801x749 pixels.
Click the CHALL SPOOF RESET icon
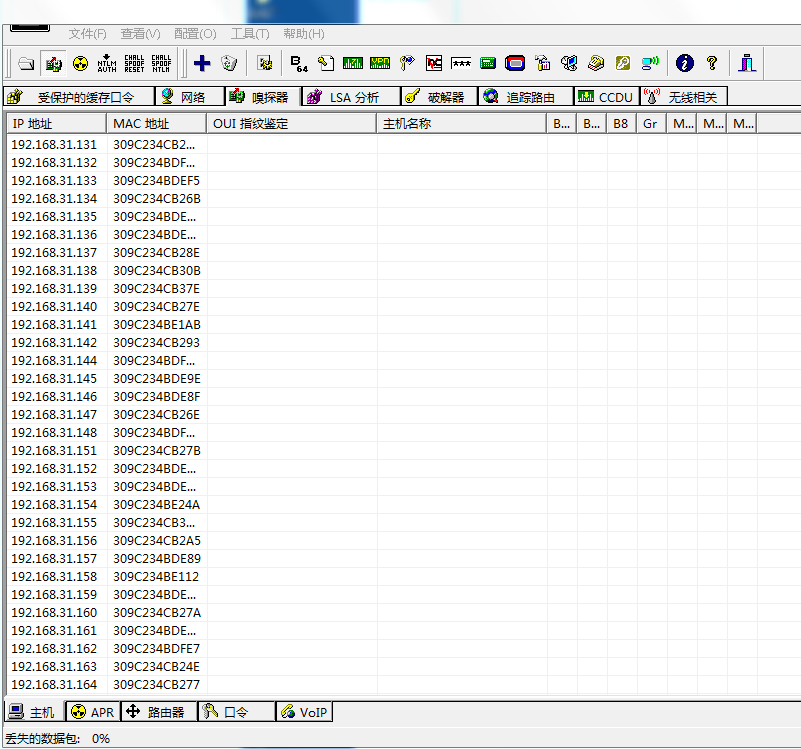pos(134,63)
